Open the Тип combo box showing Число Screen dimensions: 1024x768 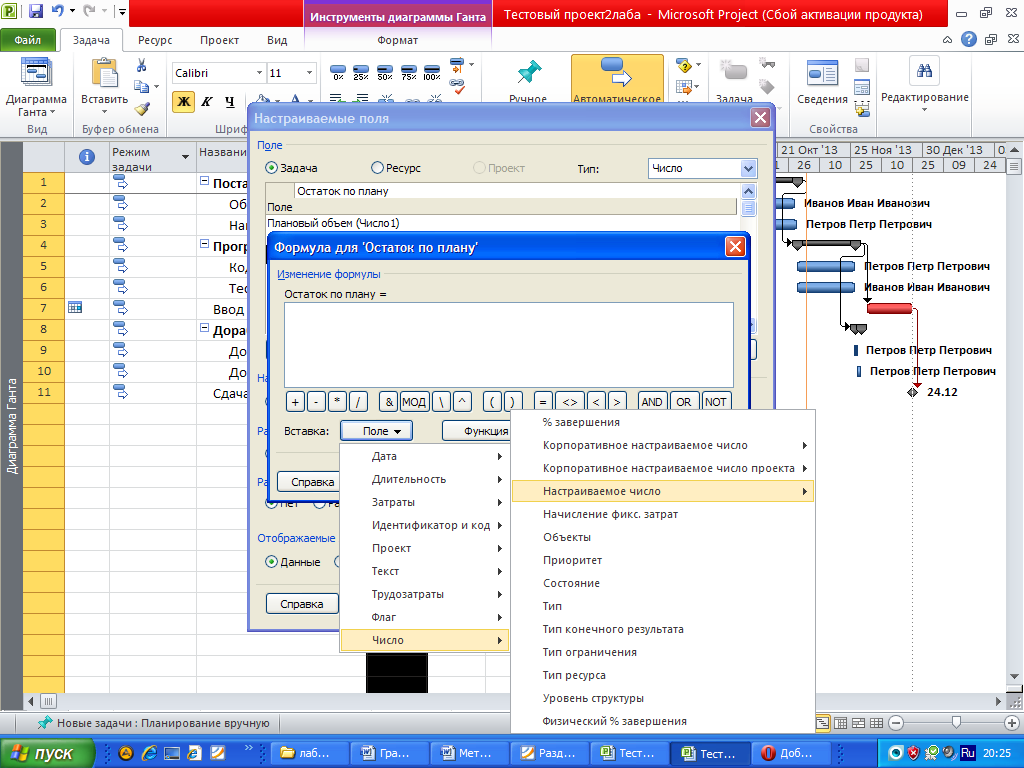[702, 168]
